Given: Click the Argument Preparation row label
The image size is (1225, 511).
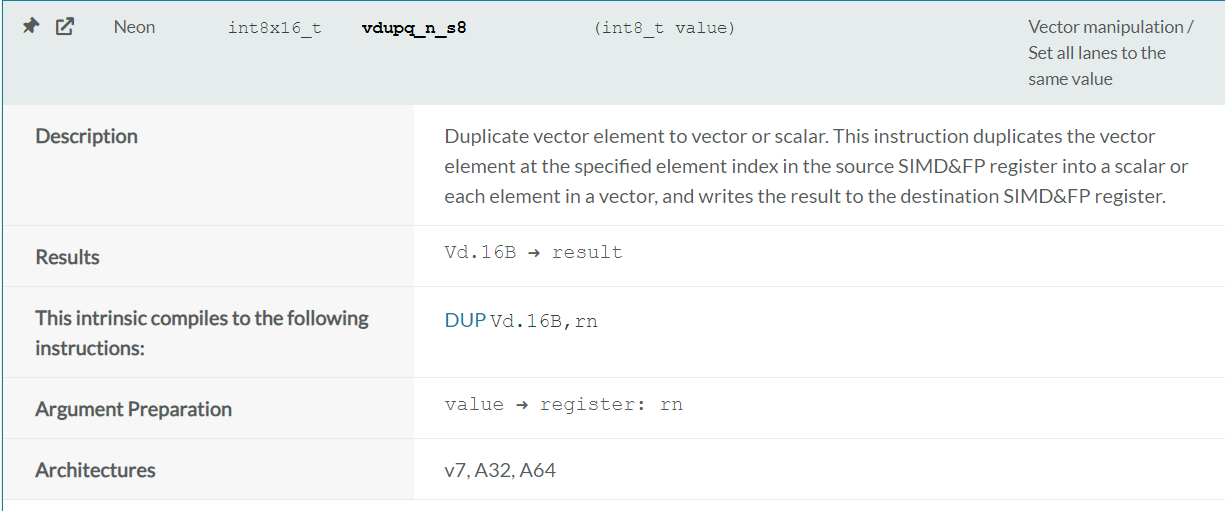Looking at the screenshot, I should [134, 409].
